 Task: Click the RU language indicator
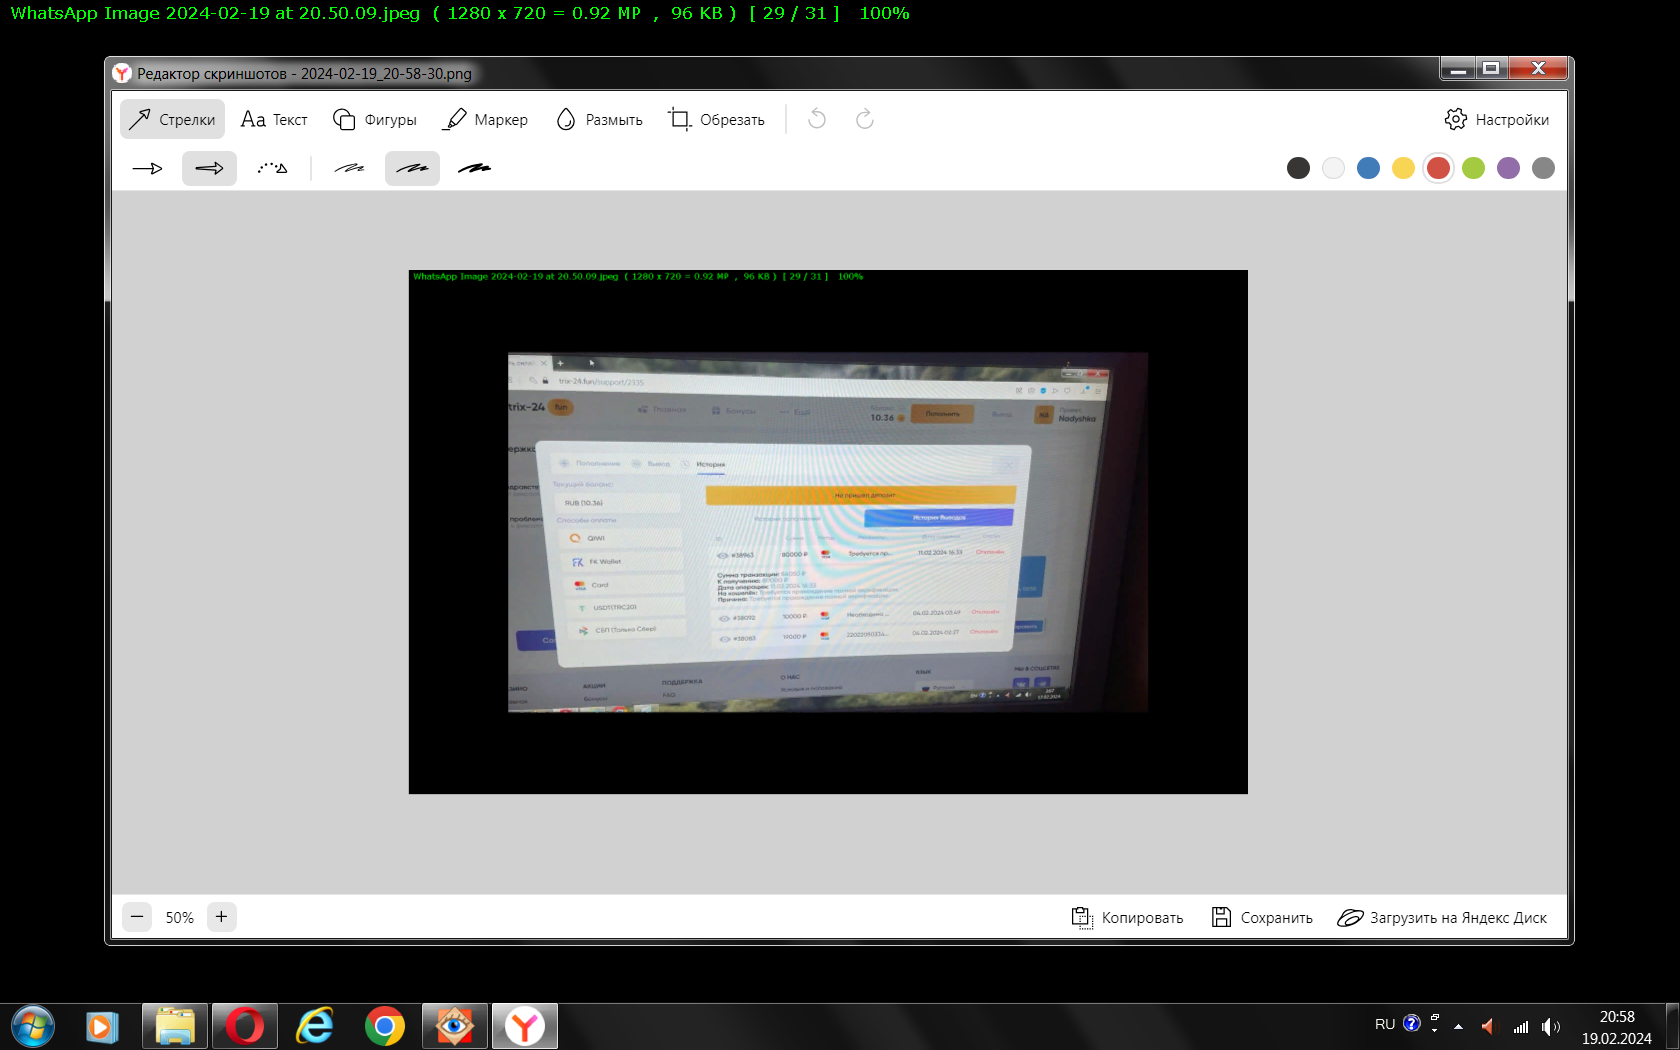click(1385, 1024)
